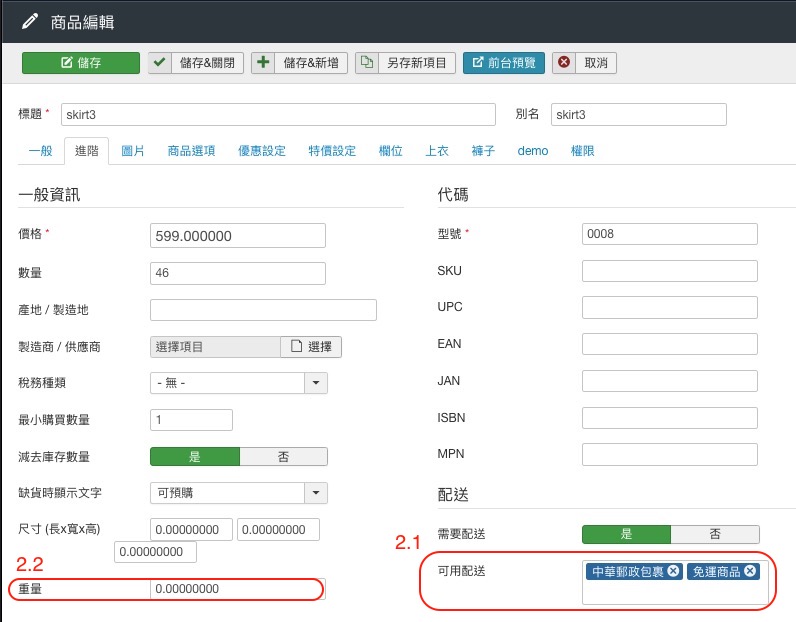Set 減去庫存數量 to 是
The height and width of the screenshot is (622, 796).
coord(195,456)
